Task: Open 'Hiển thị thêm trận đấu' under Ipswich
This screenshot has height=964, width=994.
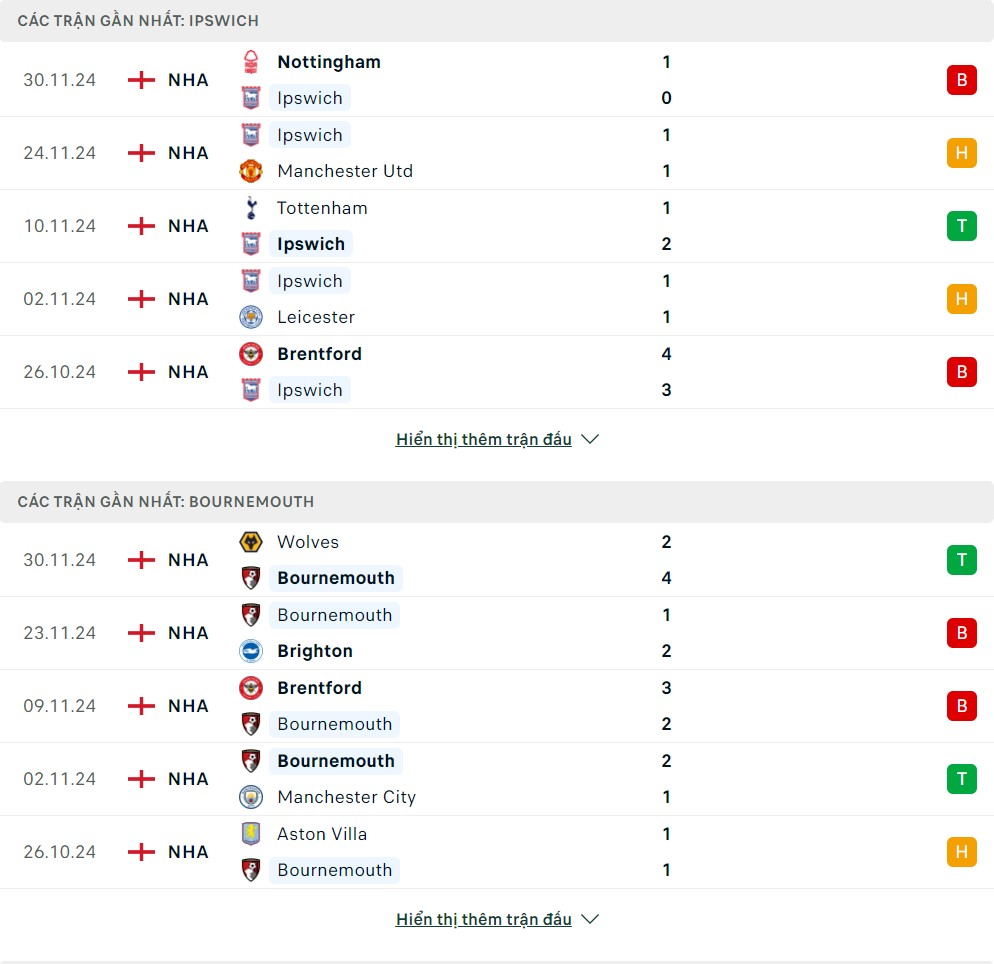Action: pos(483,439)
